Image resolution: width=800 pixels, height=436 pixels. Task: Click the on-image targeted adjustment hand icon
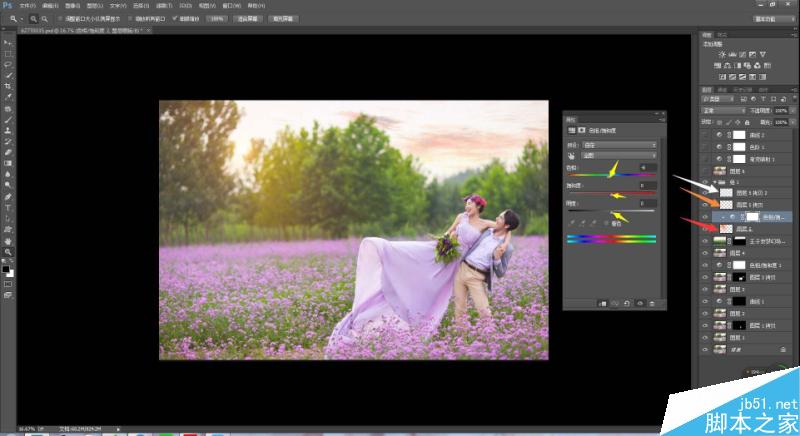click(571, 156)
